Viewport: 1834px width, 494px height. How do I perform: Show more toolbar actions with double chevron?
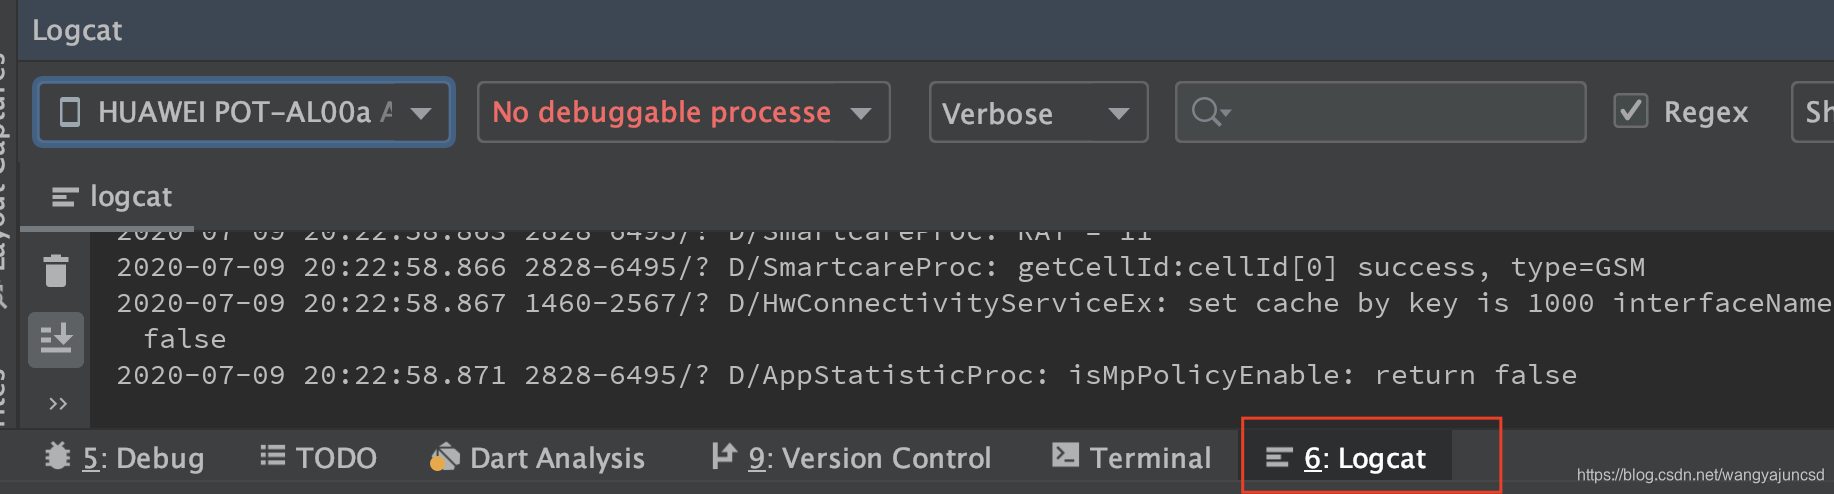[58, 404]
